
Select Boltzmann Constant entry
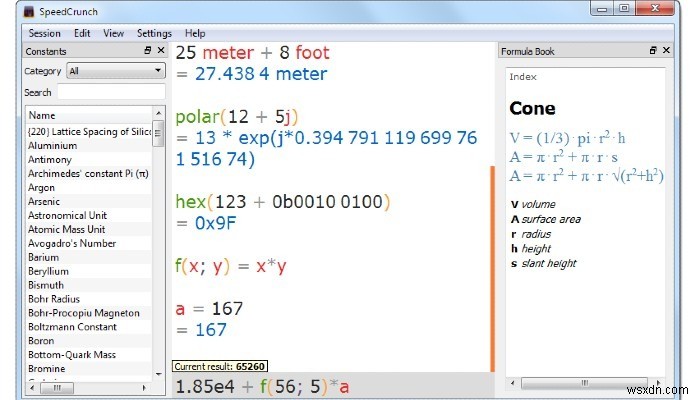89,327
